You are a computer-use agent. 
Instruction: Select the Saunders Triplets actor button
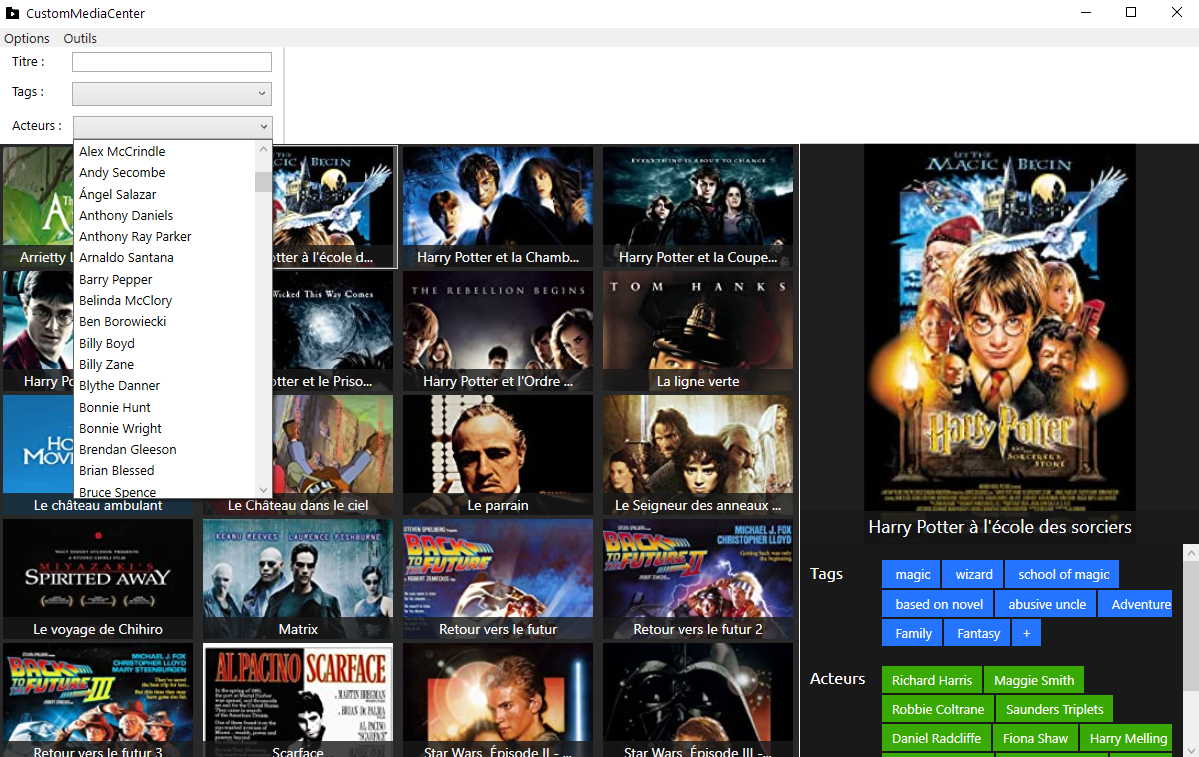pos(1054,709)
